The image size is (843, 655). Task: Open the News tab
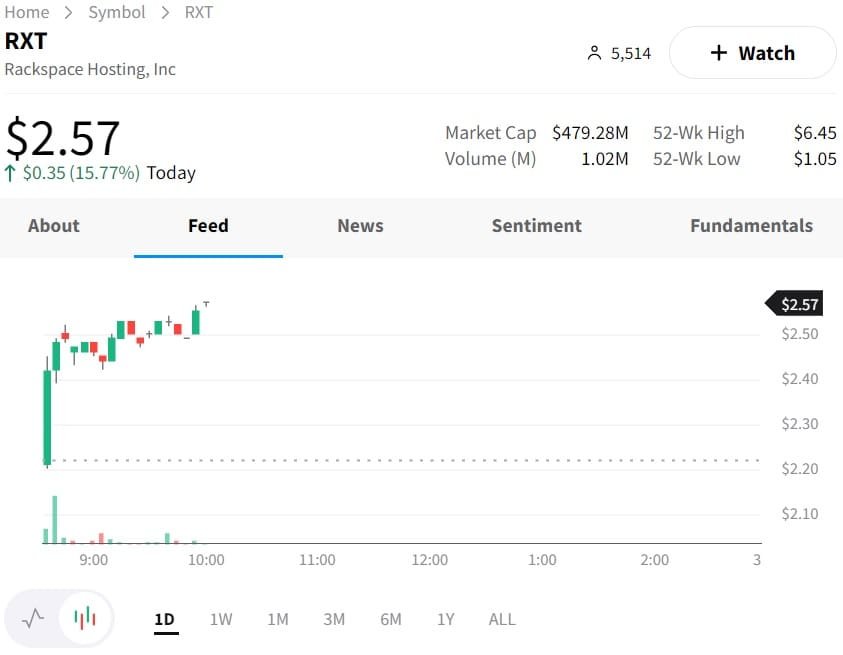click(x=360, y=226)
